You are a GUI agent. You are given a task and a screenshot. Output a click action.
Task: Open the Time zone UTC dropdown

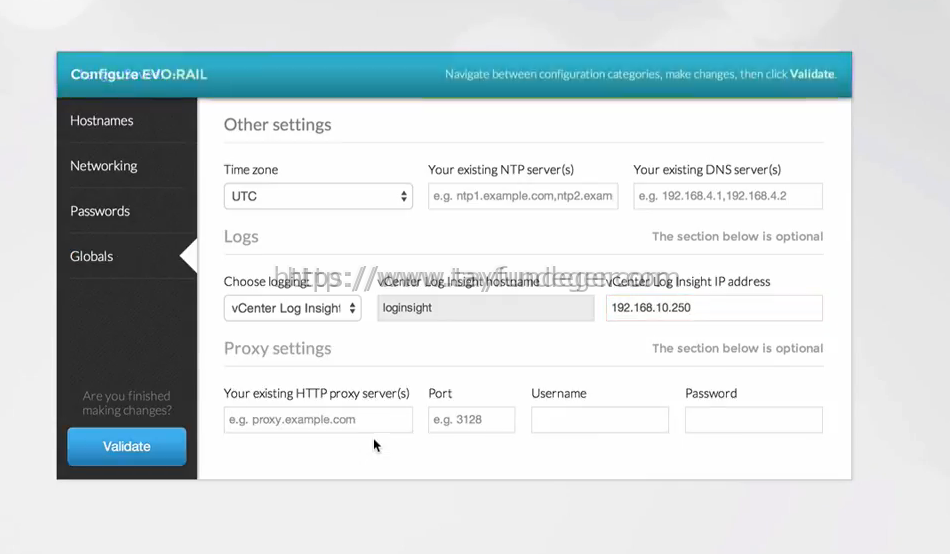point(318,196)
